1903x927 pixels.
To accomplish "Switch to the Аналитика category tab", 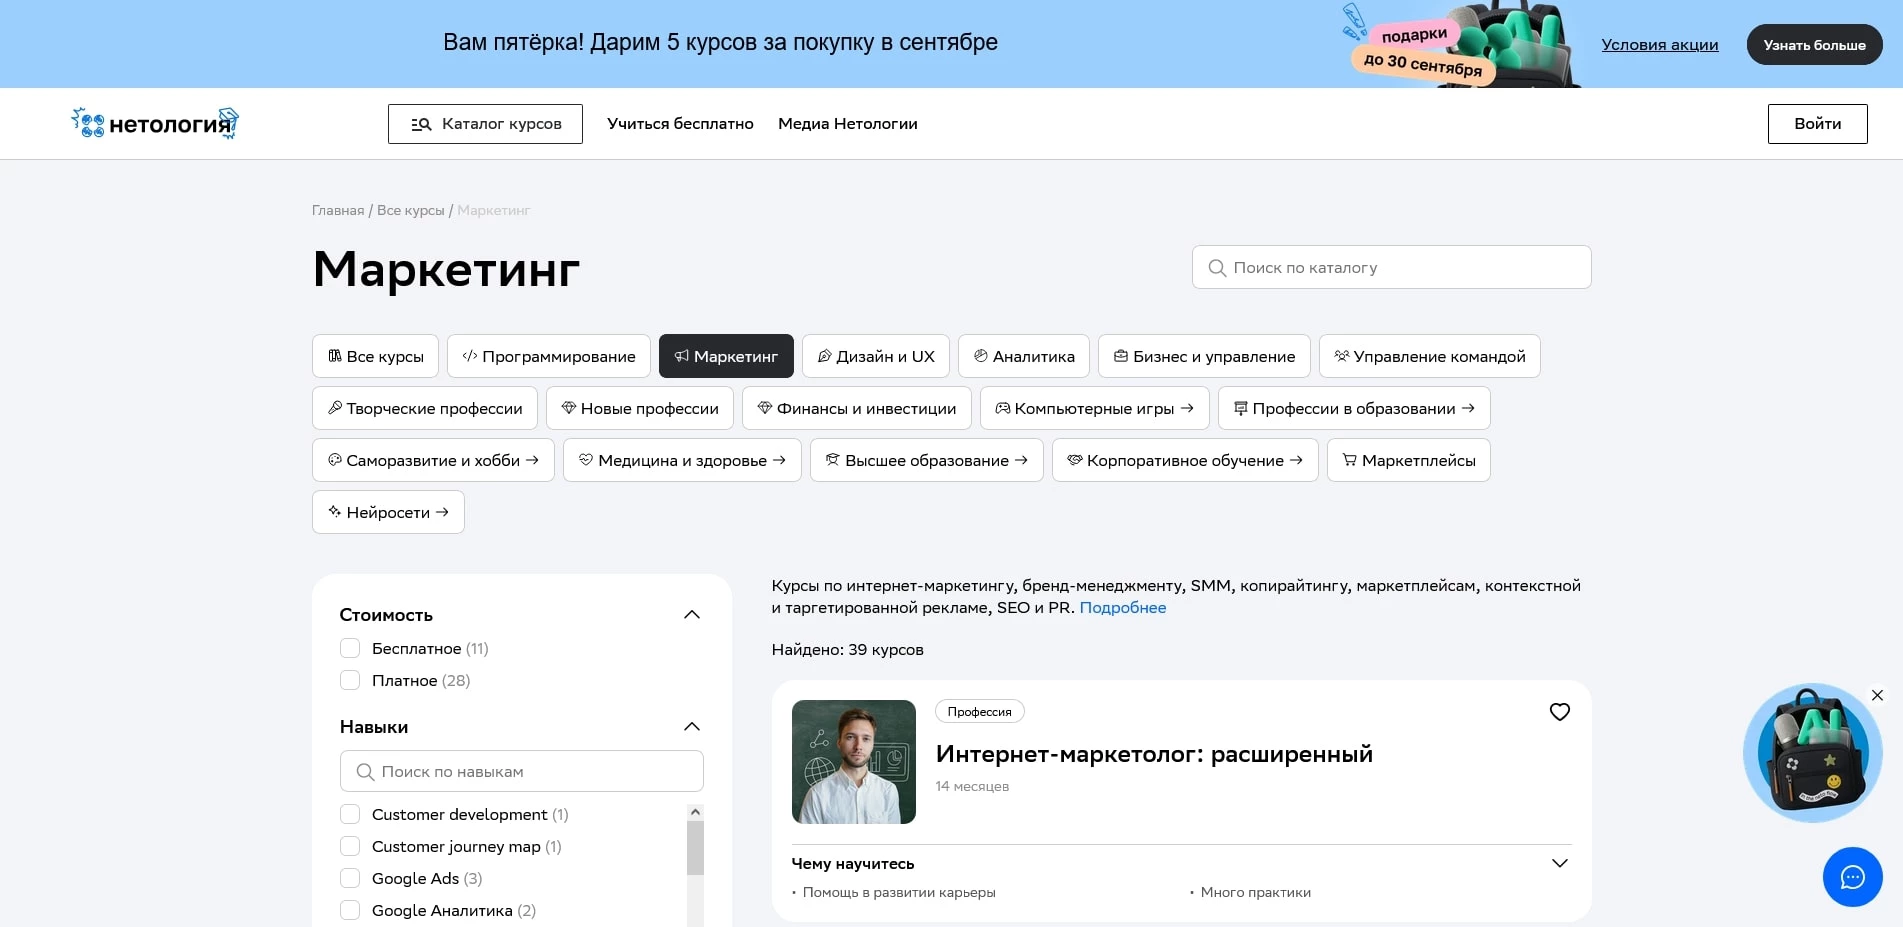I will 1024,356.
